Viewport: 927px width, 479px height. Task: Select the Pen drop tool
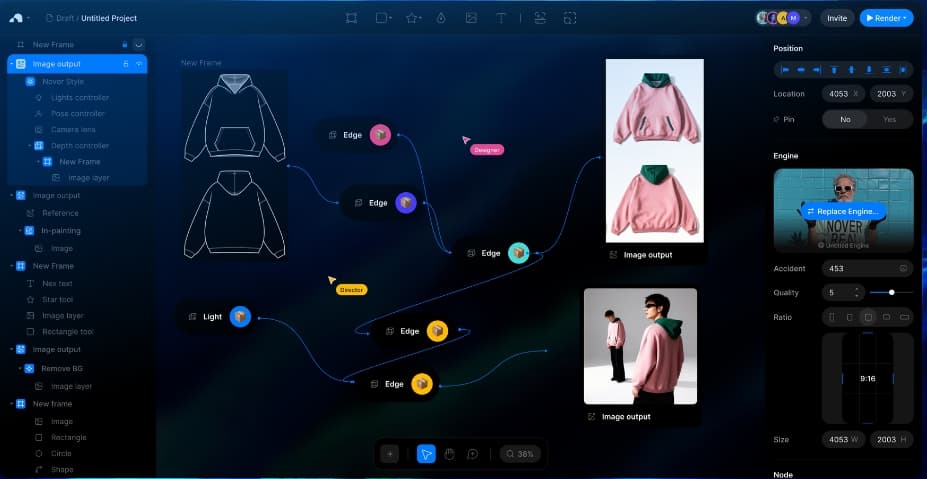(x=441, y=18)
